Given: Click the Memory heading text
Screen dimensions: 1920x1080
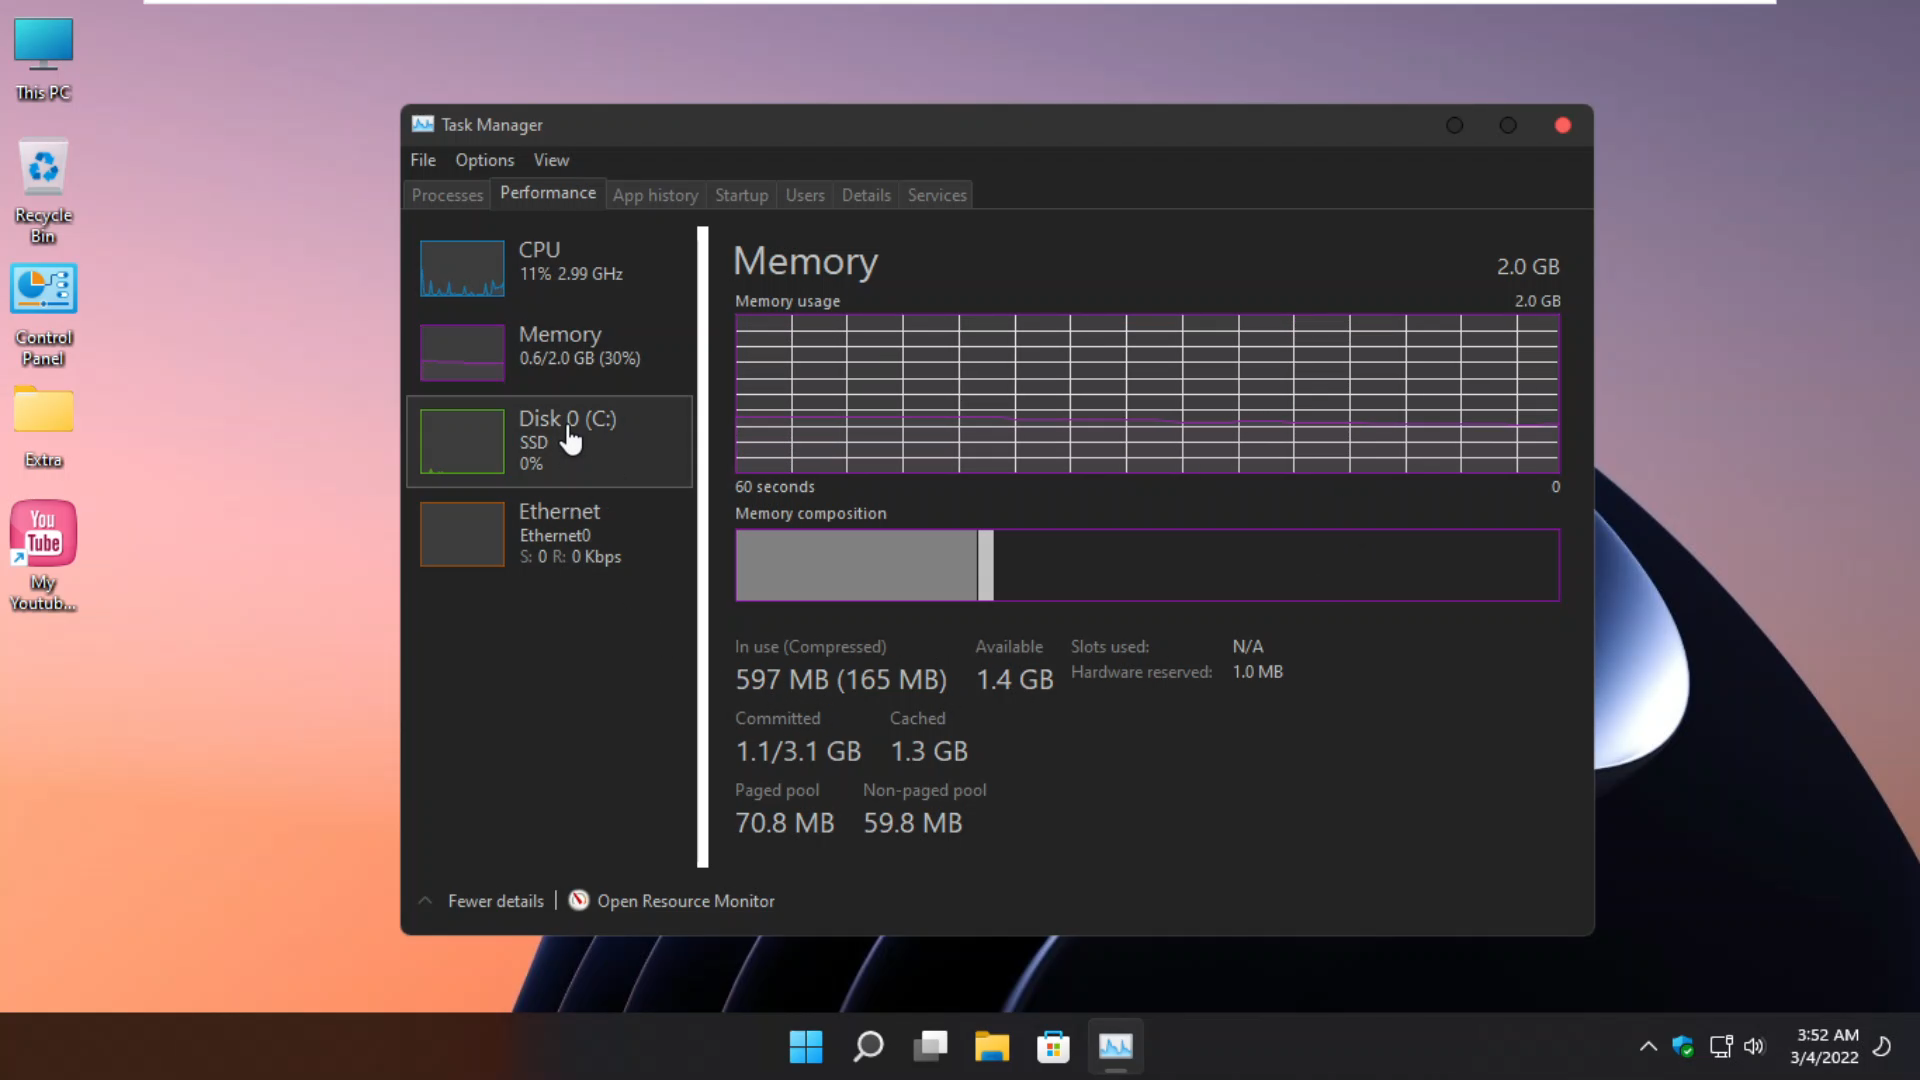Looking at the screenshot, I should pos(805,261).
